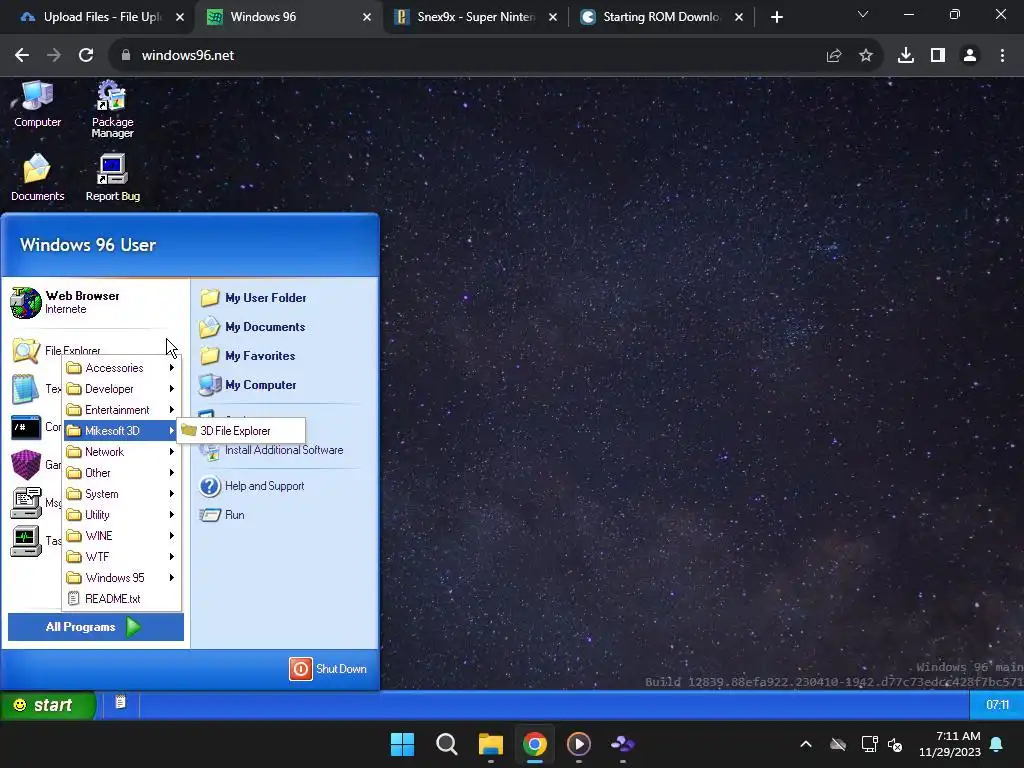Toggle Chrome side panel

tap(938, 56)
